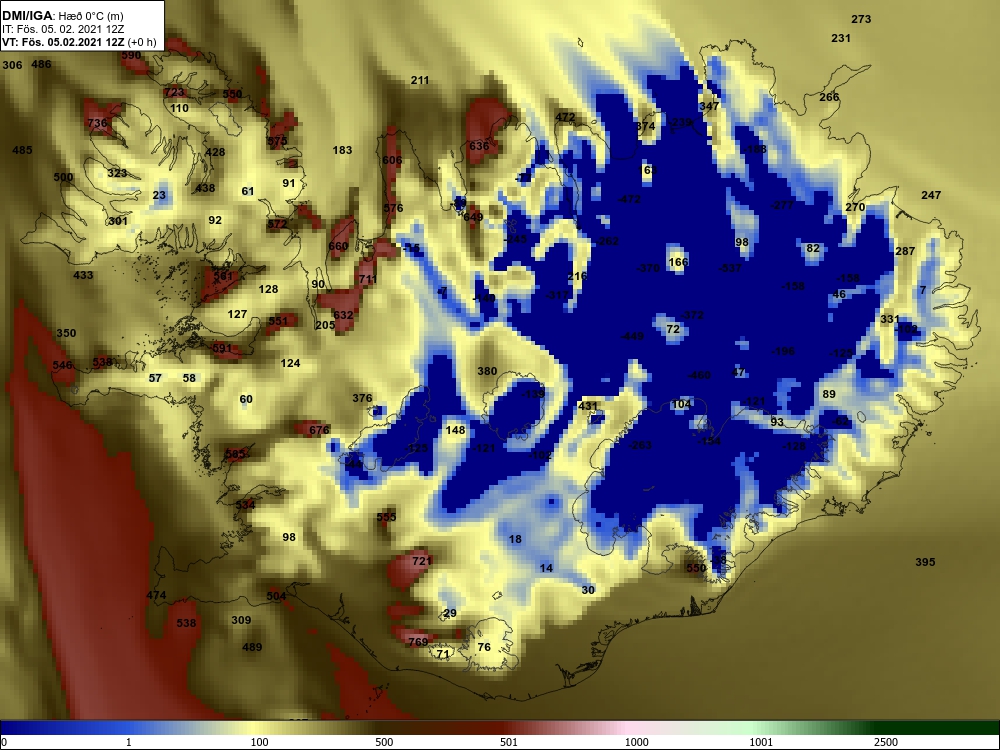This screenshot has width=1000, height=750.
Task: Click the map value '273'
Action: 861,19
